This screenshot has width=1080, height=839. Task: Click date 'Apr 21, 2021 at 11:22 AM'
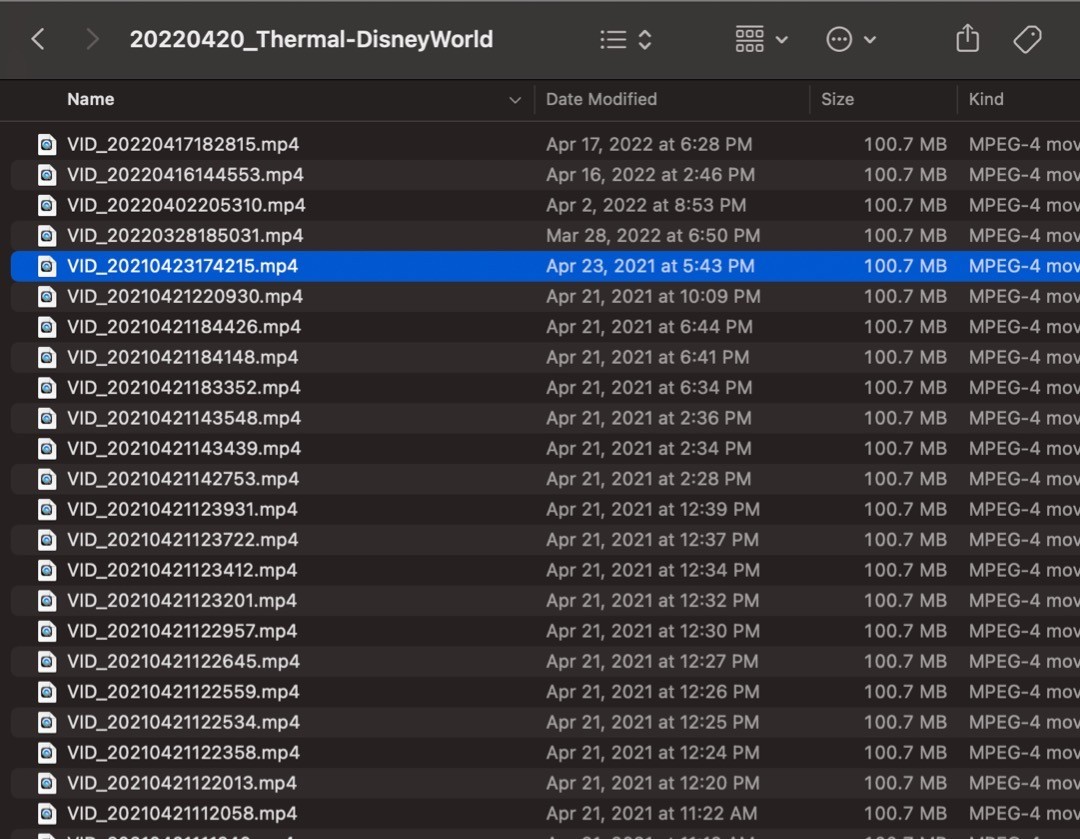(x=652, y=813)
